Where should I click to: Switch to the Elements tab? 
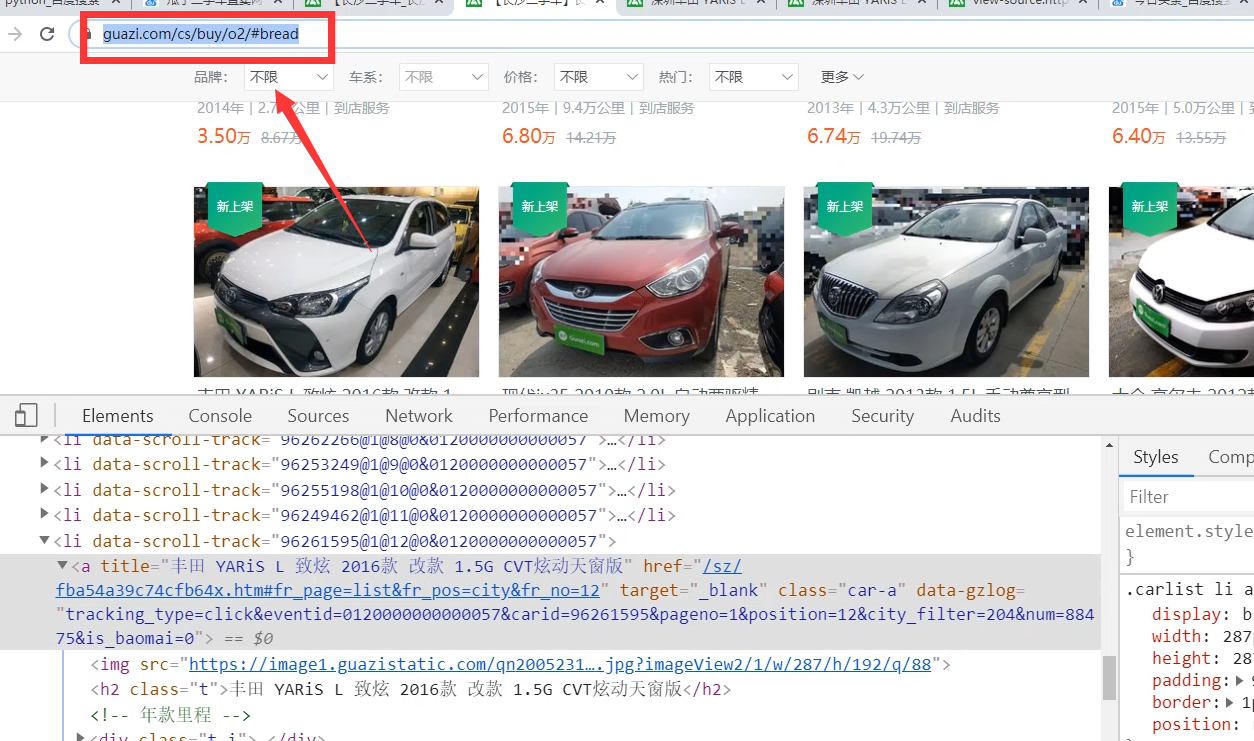pyautogui.click(x=118, y=416)
